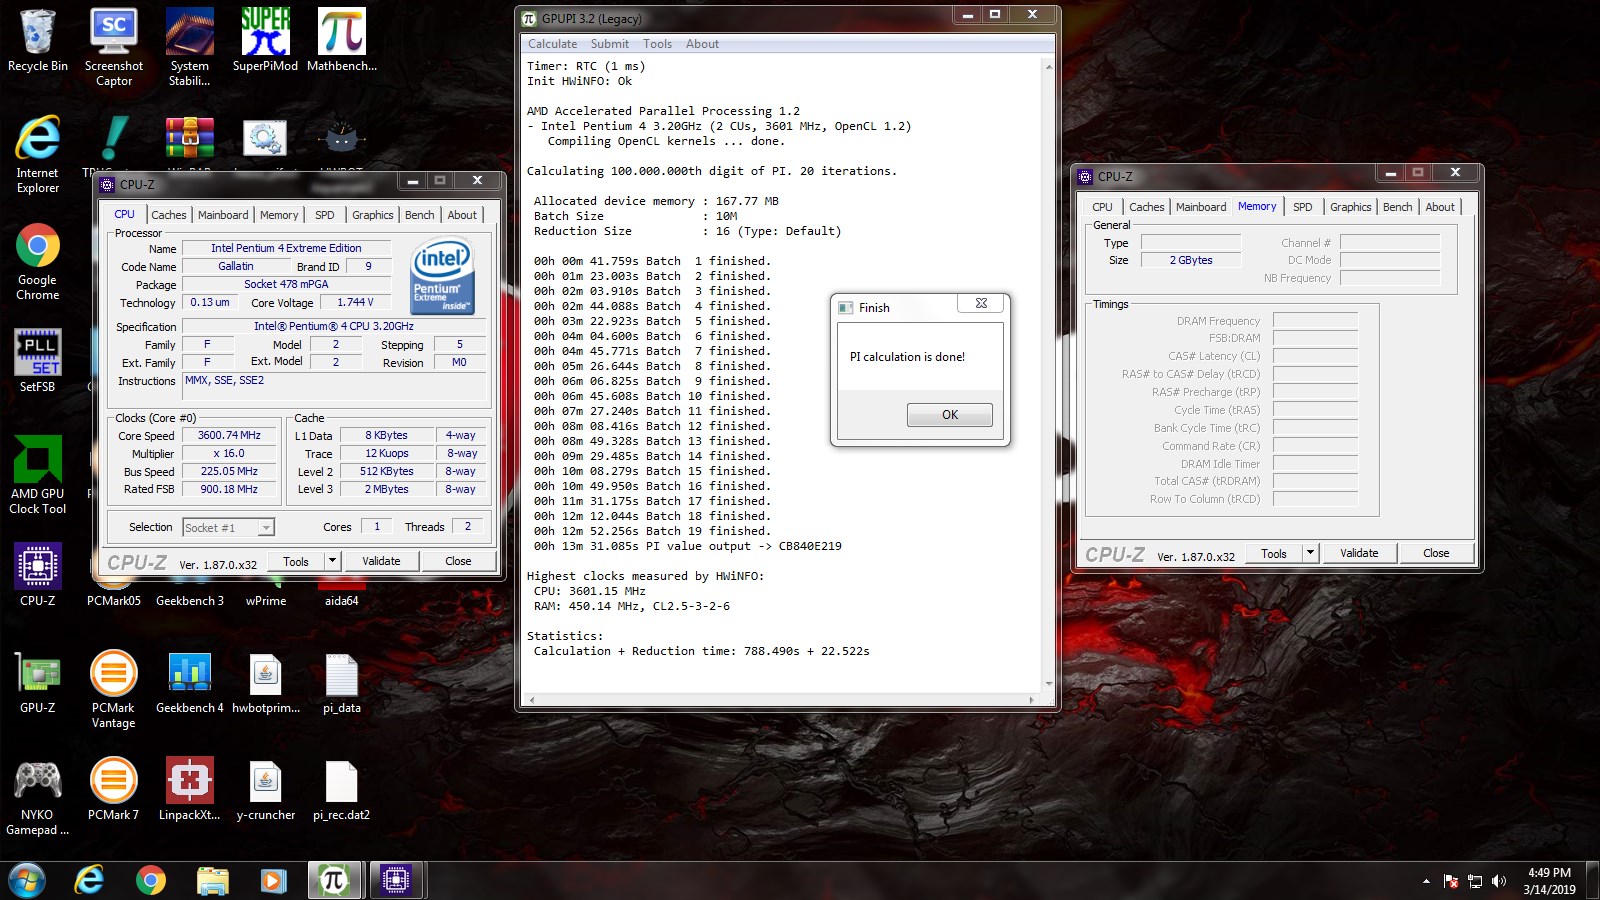1600x900 pixels.
Task: Switch to SPD tab in left CPU-Z
Action: (325, 215)
